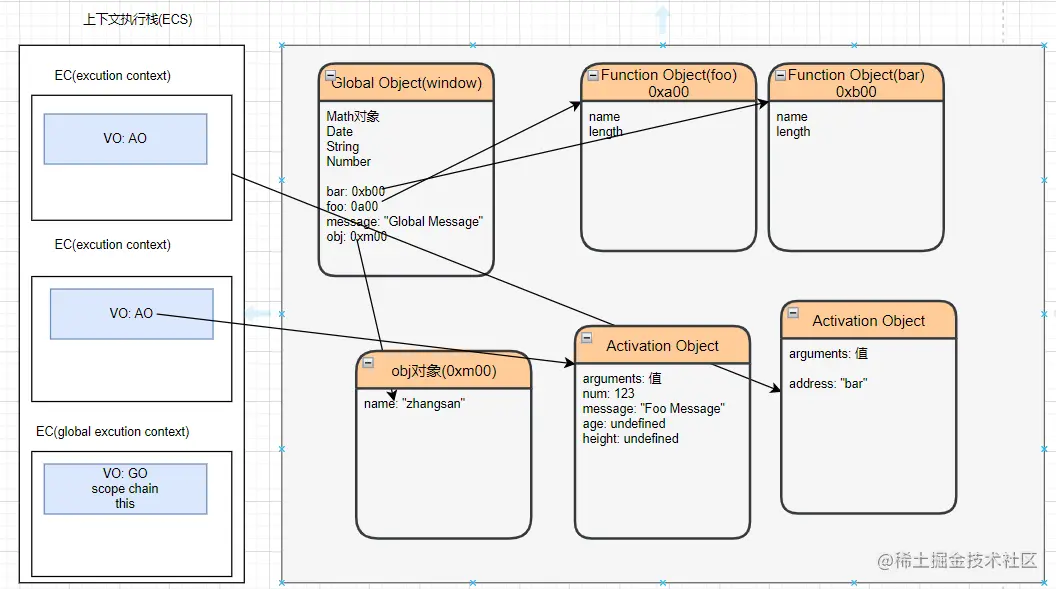Screen dimensions: 1056x589
Task: Collapse the Activation Object containing address: "bar"
Action: point(793,312)
